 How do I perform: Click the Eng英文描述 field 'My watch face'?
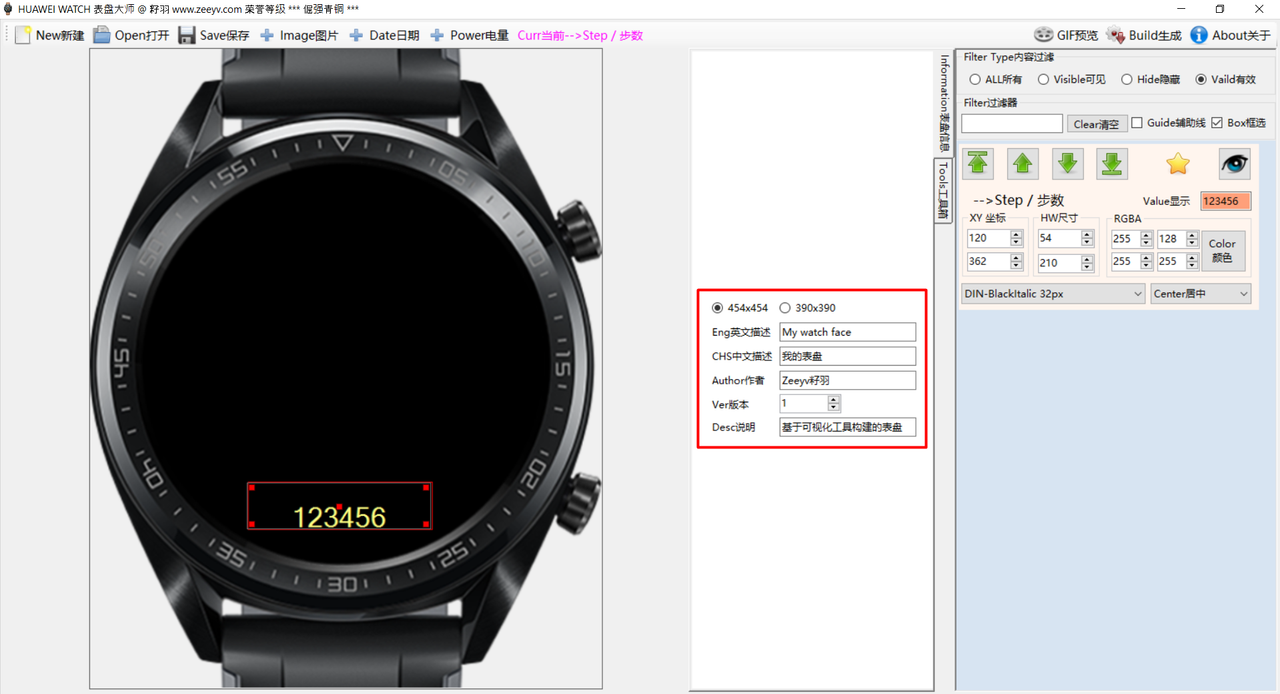pyautogui.click(x=848, y=332)
